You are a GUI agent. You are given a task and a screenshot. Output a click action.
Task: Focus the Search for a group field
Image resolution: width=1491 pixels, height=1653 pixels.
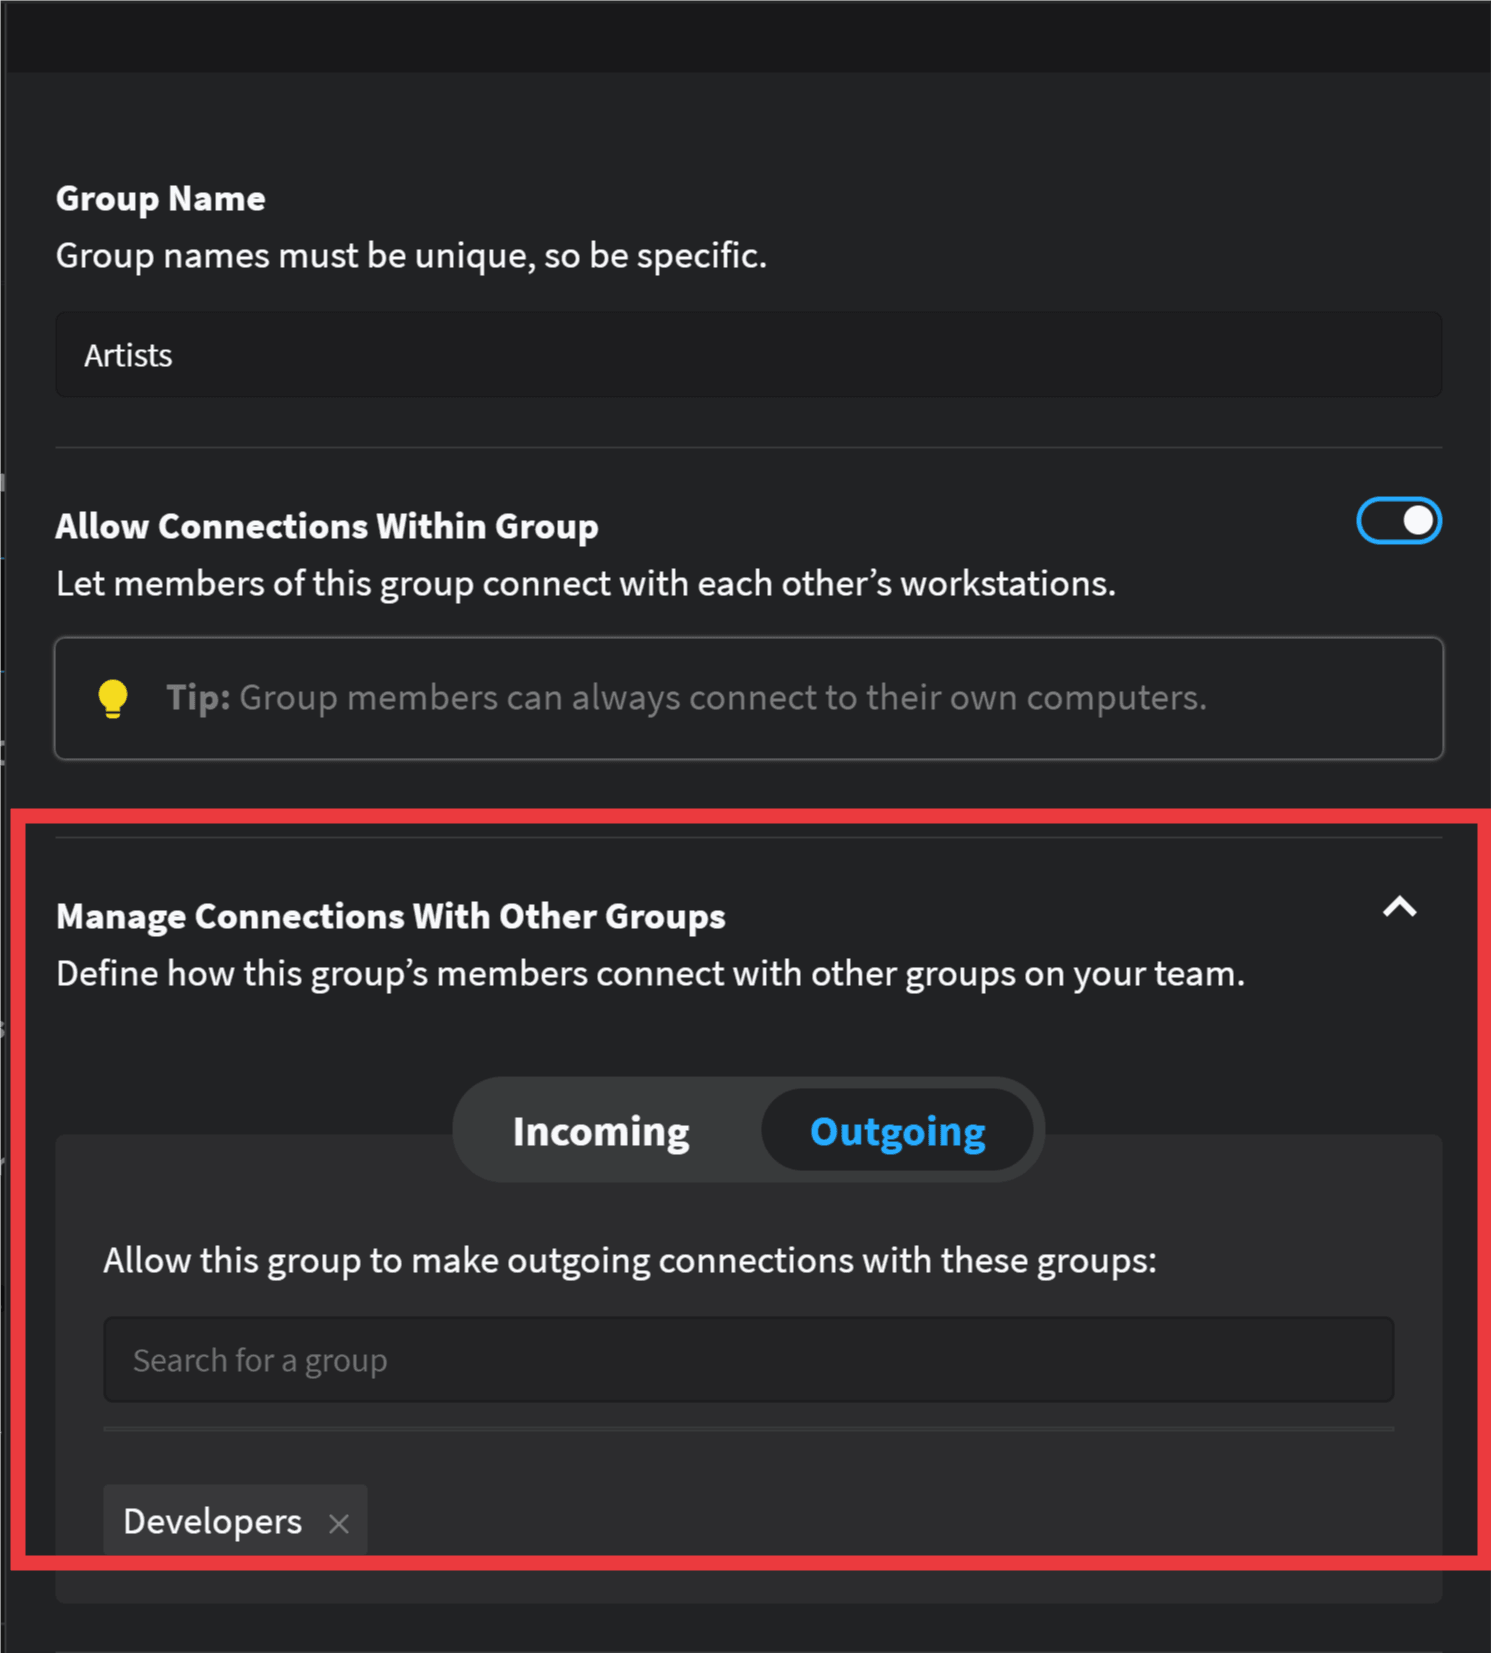click(748, 1360)
